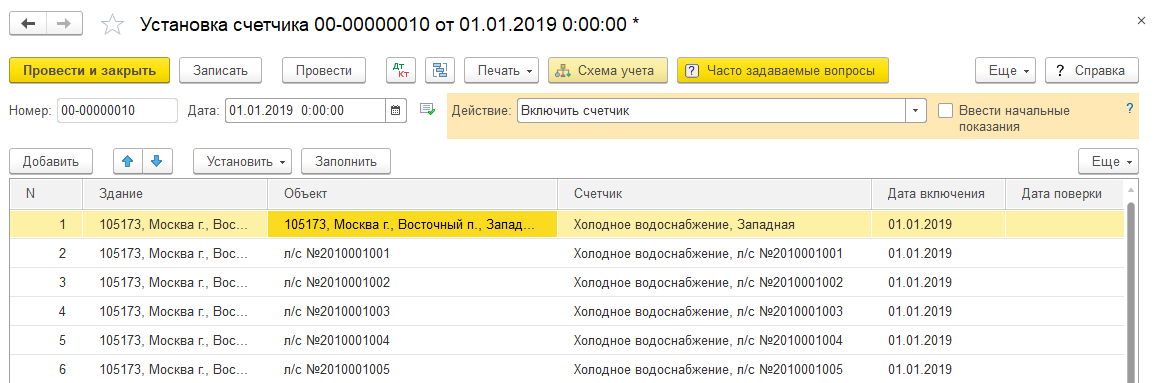The image size is (1156, 383).
Task: Sort by the N column header
Action: point(46,194)
